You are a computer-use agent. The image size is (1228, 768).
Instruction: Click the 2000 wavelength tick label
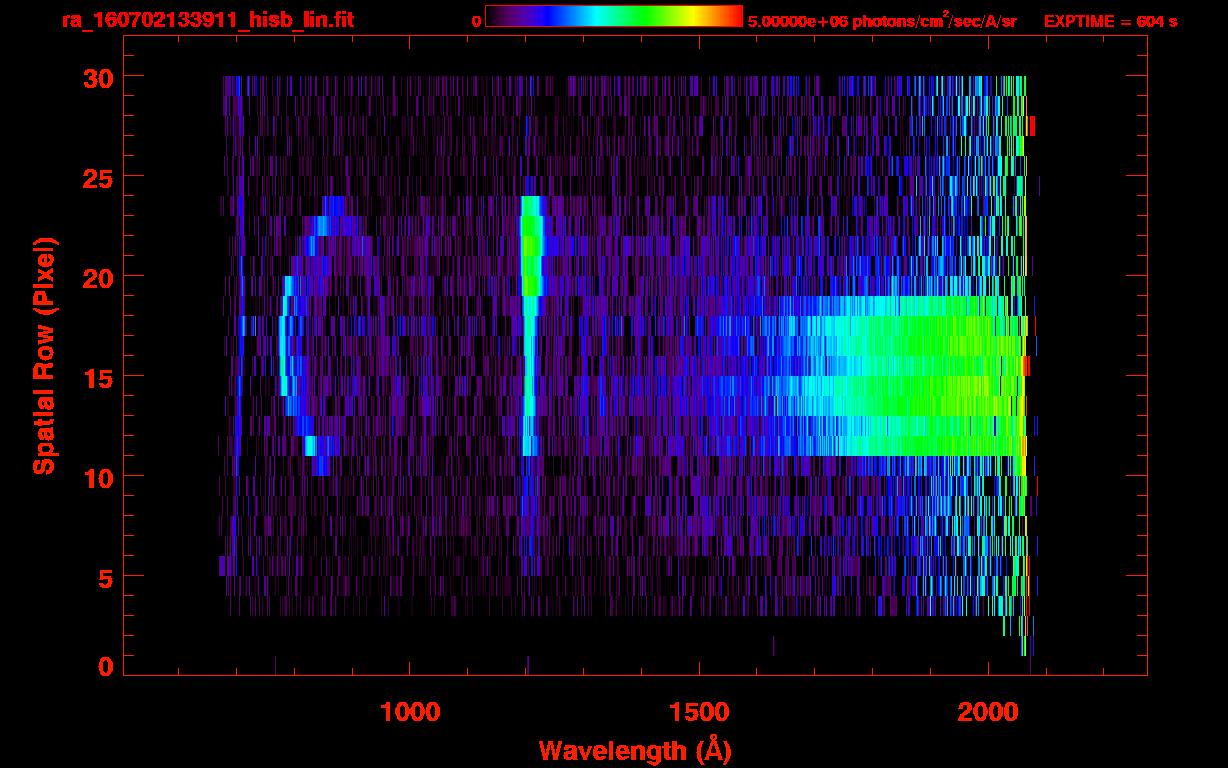pos(987,711)
